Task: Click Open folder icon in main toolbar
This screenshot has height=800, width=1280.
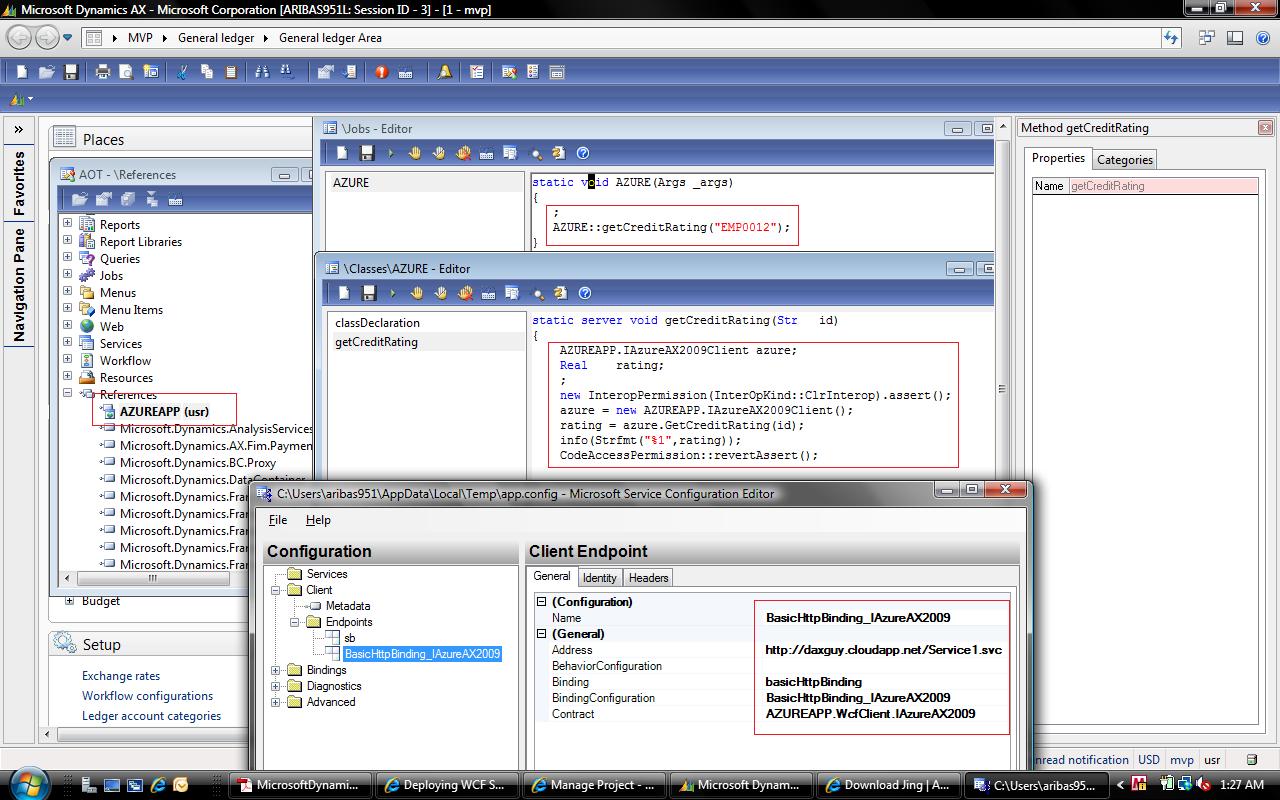Action: coord(46,72)
